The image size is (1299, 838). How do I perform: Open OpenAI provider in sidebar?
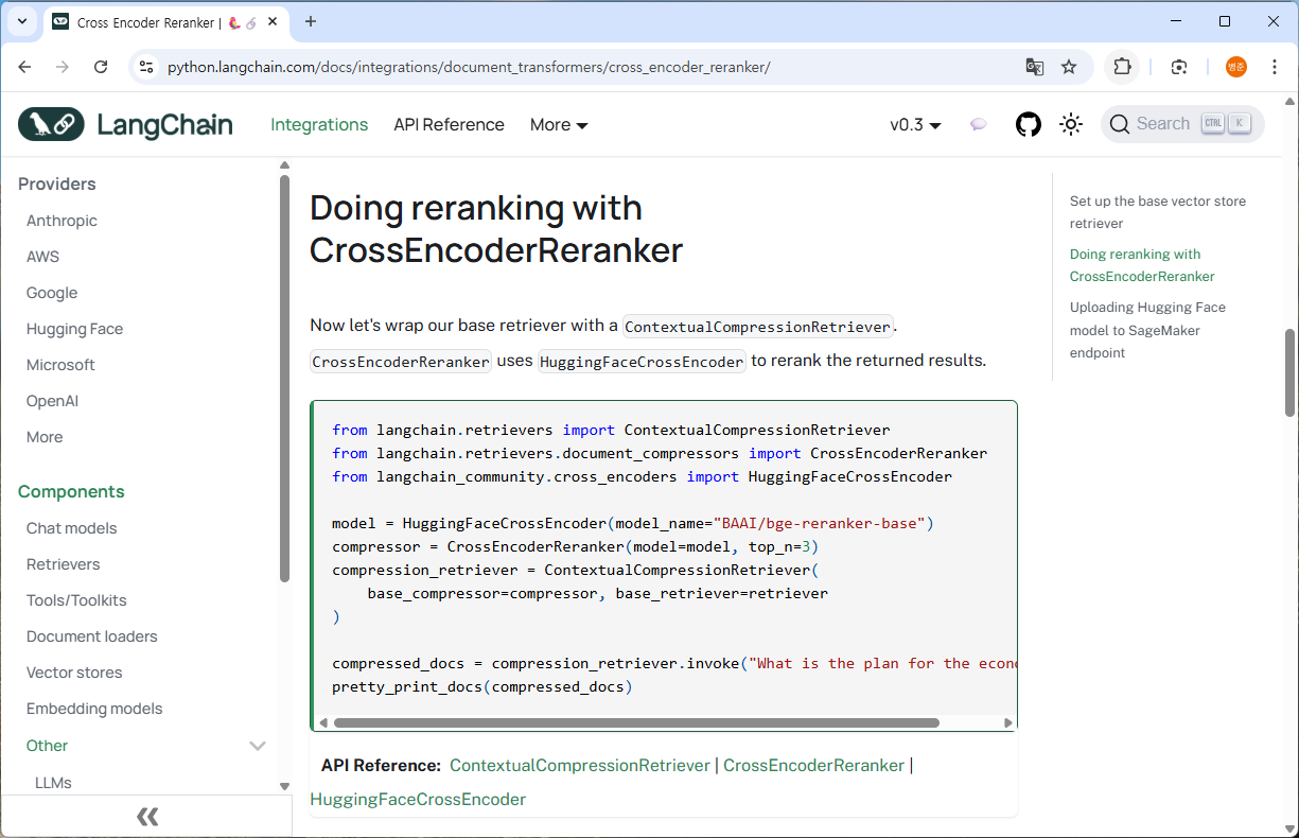coord(52,400)
